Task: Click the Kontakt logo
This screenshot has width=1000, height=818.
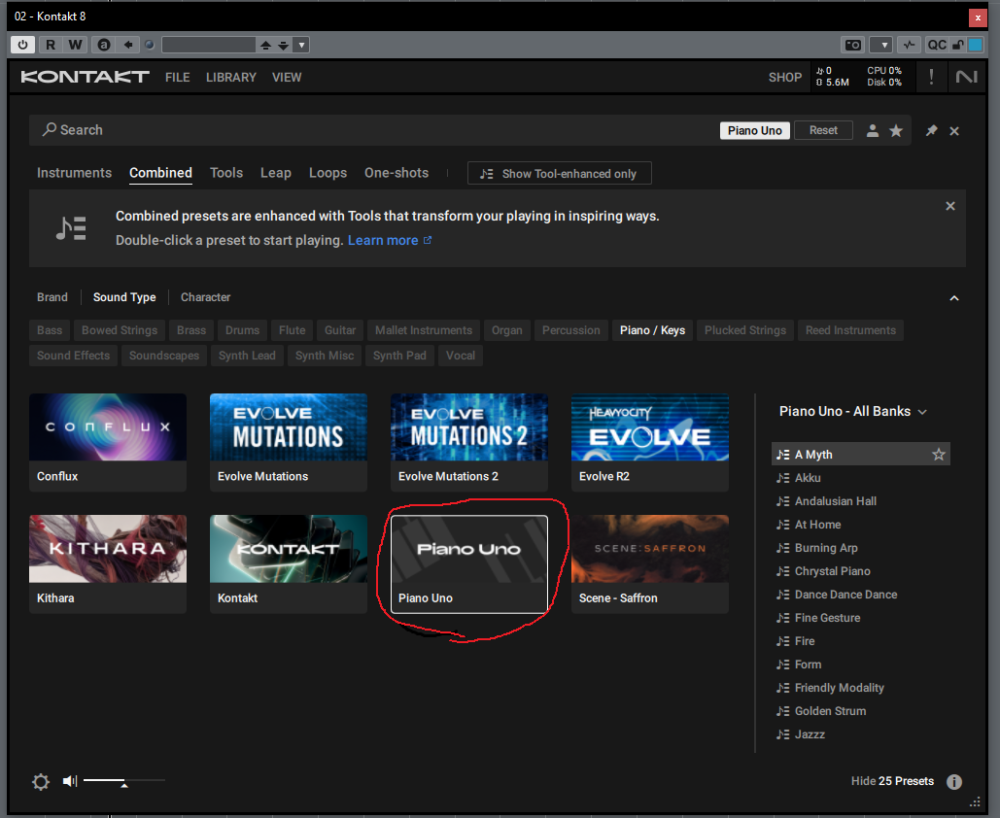Action: point(85,77)
